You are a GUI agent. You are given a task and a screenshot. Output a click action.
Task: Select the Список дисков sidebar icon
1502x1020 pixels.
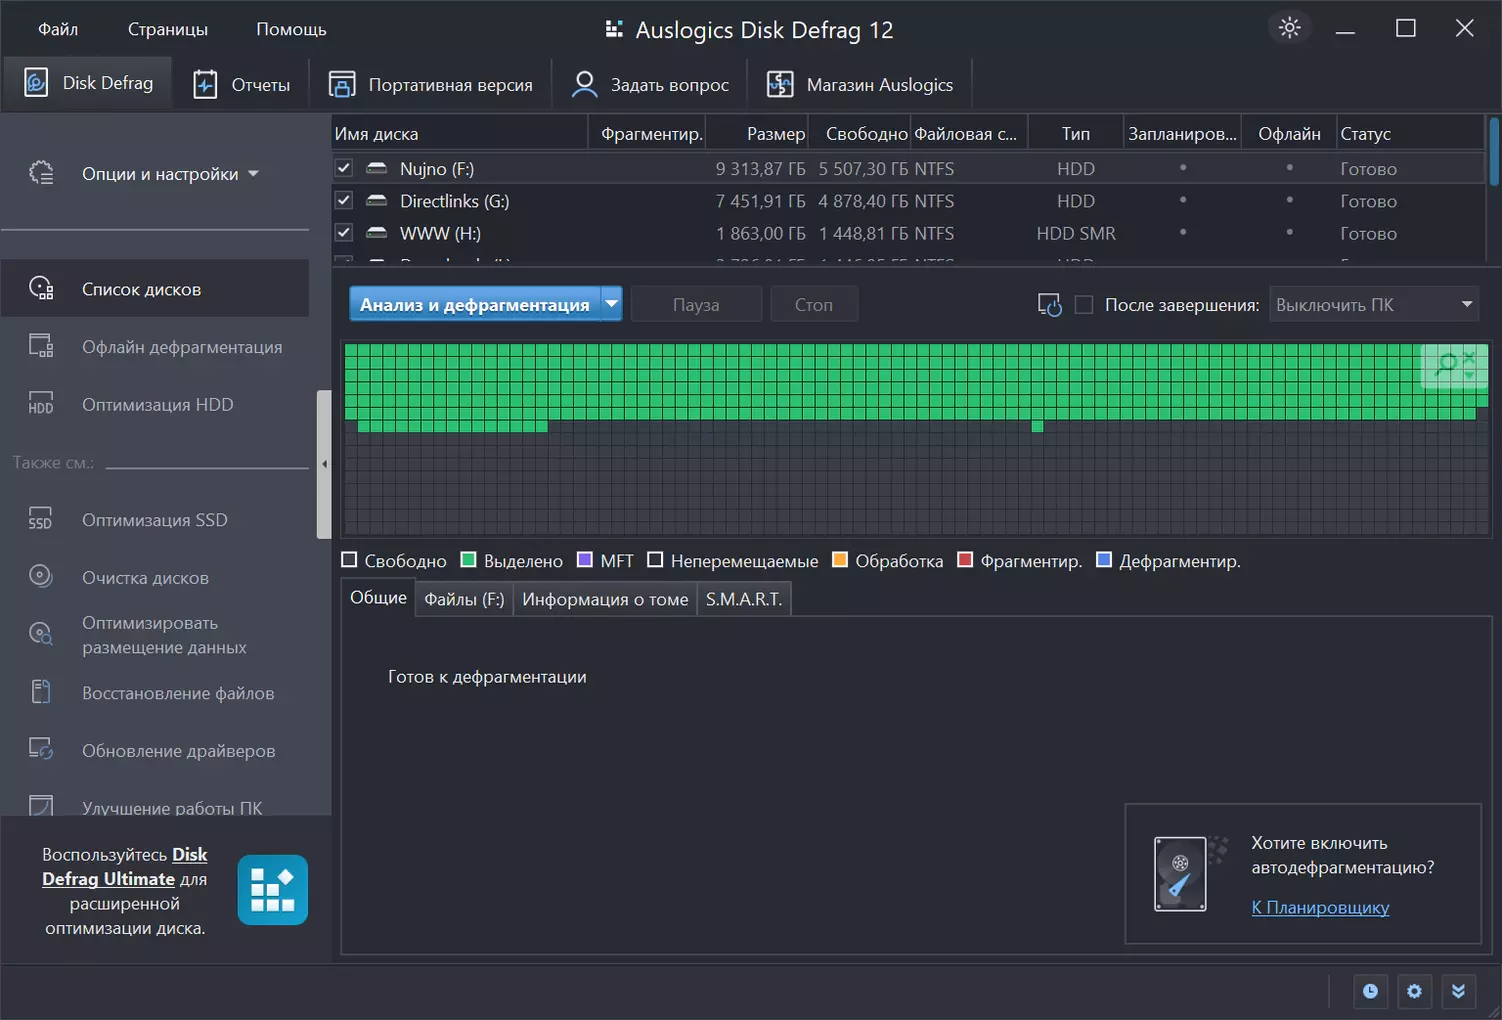[41, 289]
